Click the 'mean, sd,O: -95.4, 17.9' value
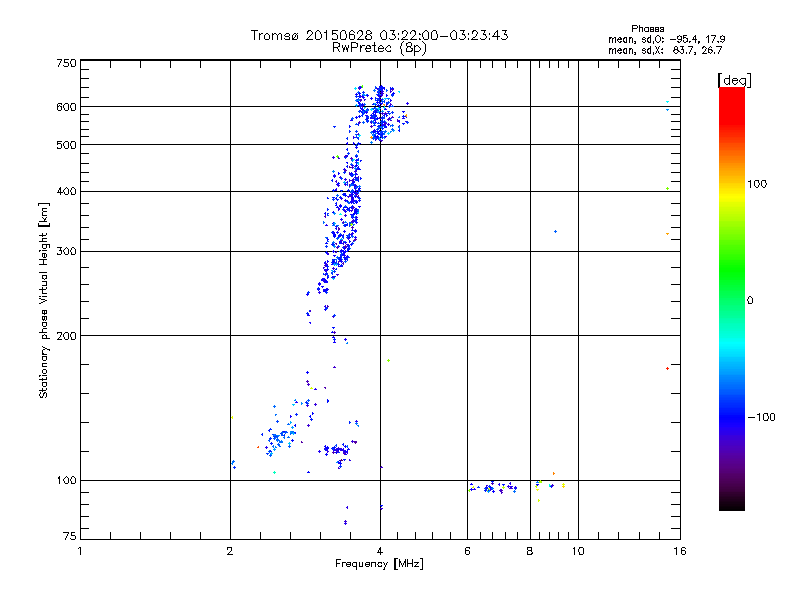Viewport: 800px width, 600px height. point(666,39)
